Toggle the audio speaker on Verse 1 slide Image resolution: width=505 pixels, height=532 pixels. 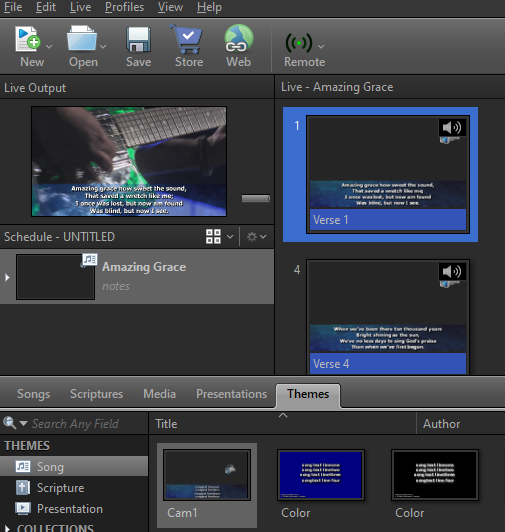[452, 128]
